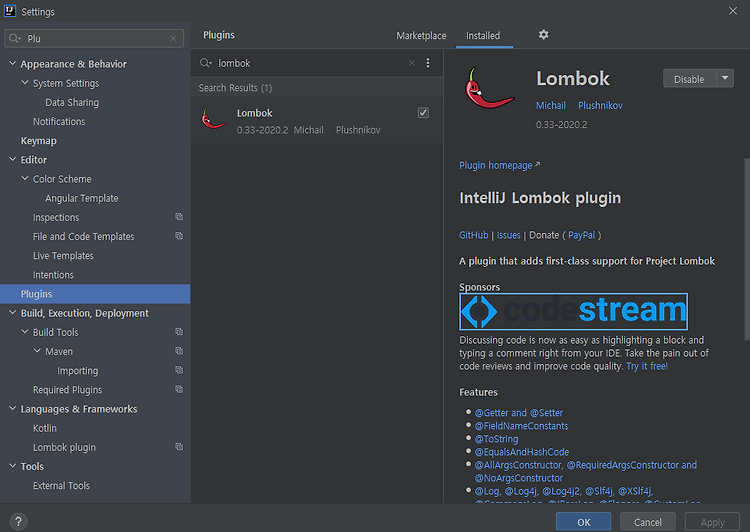Click the Michail author link
The width and height of the screenshot is (750, 532).
pyautogui.click(x=551, y=105)
